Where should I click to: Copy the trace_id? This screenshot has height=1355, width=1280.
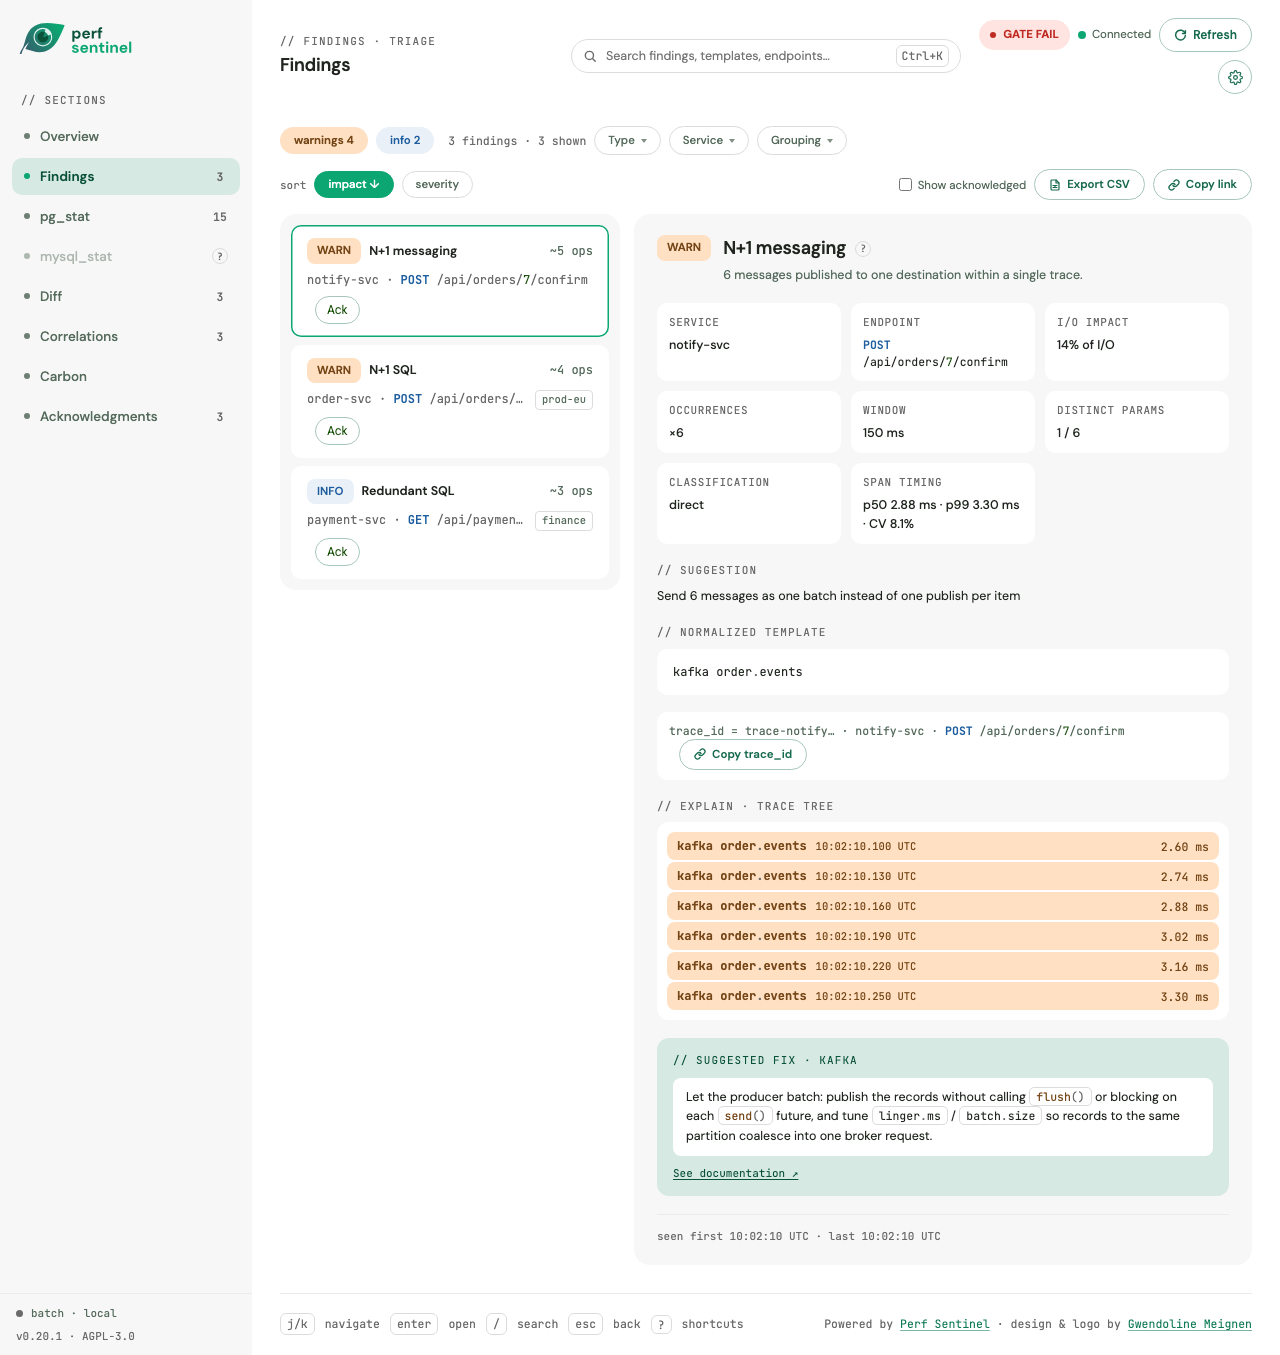coord(743,754)
